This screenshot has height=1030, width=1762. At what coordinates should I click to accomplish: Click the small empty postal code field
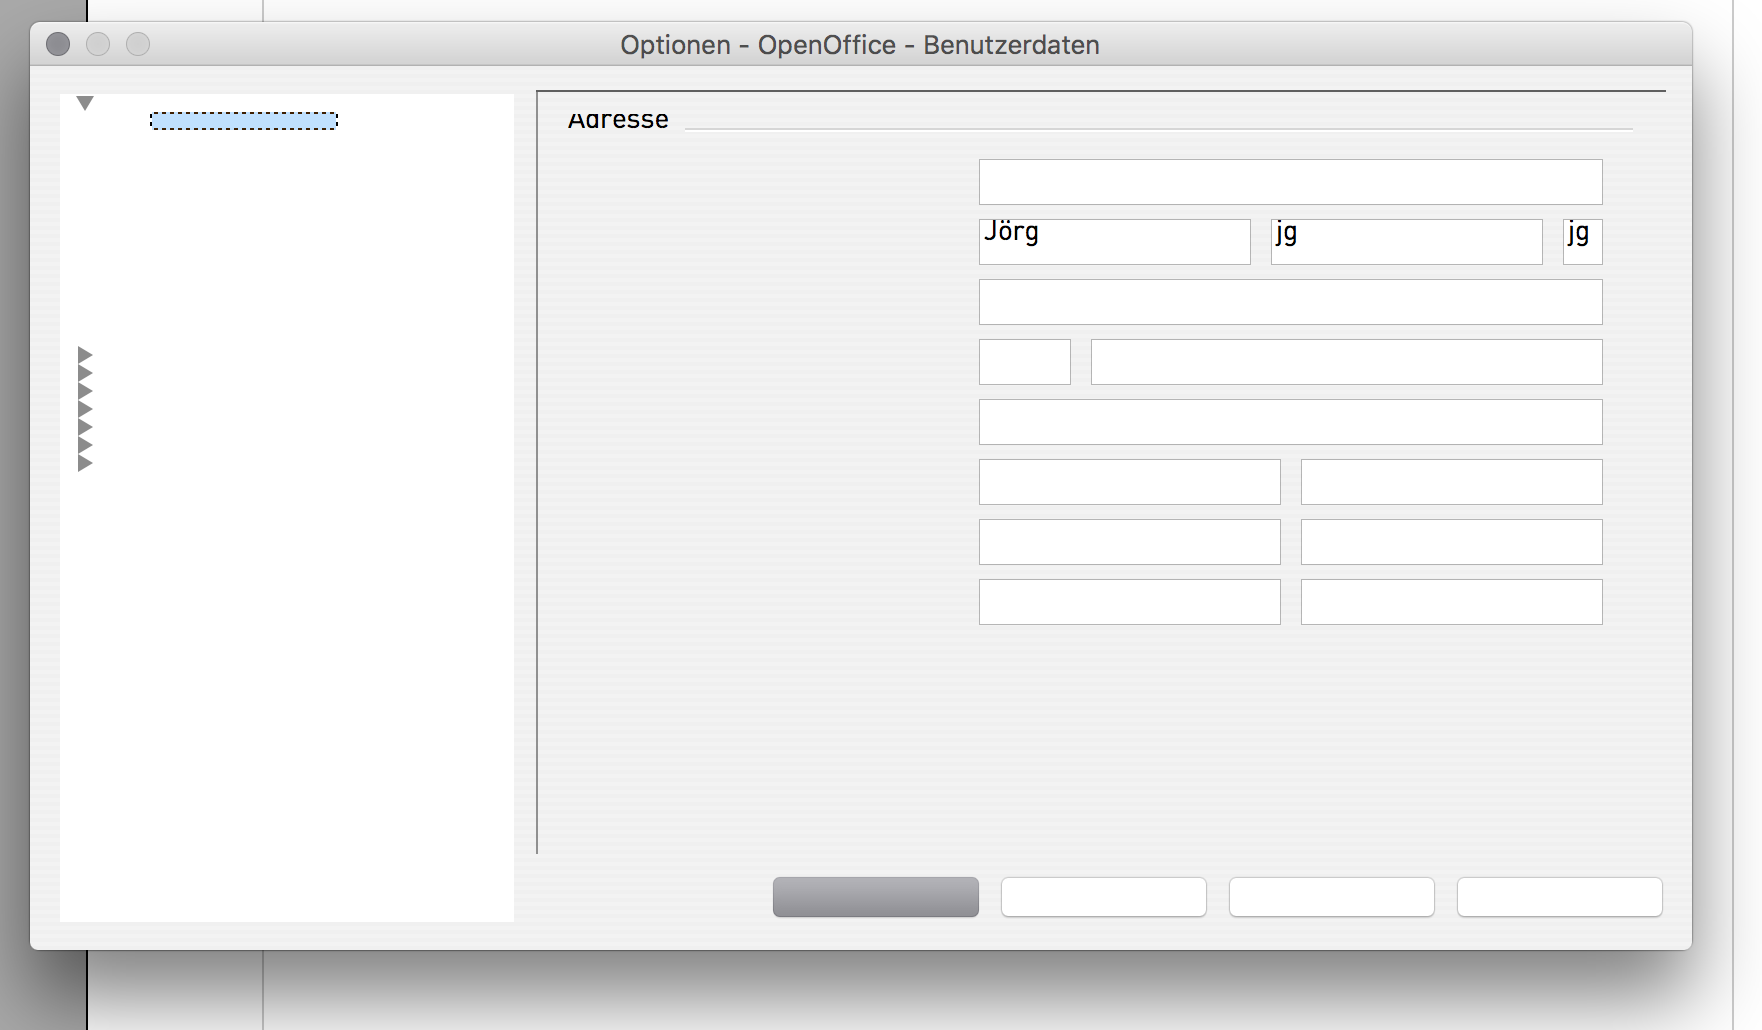[1024, 362]
